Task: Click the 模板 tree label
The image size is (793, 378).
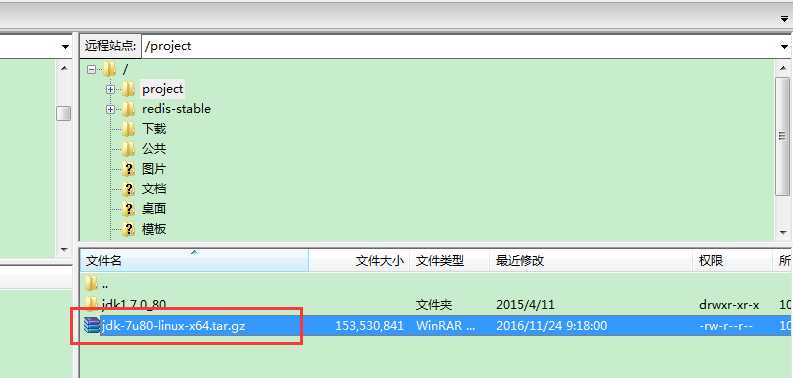Action: coord(154,229)
